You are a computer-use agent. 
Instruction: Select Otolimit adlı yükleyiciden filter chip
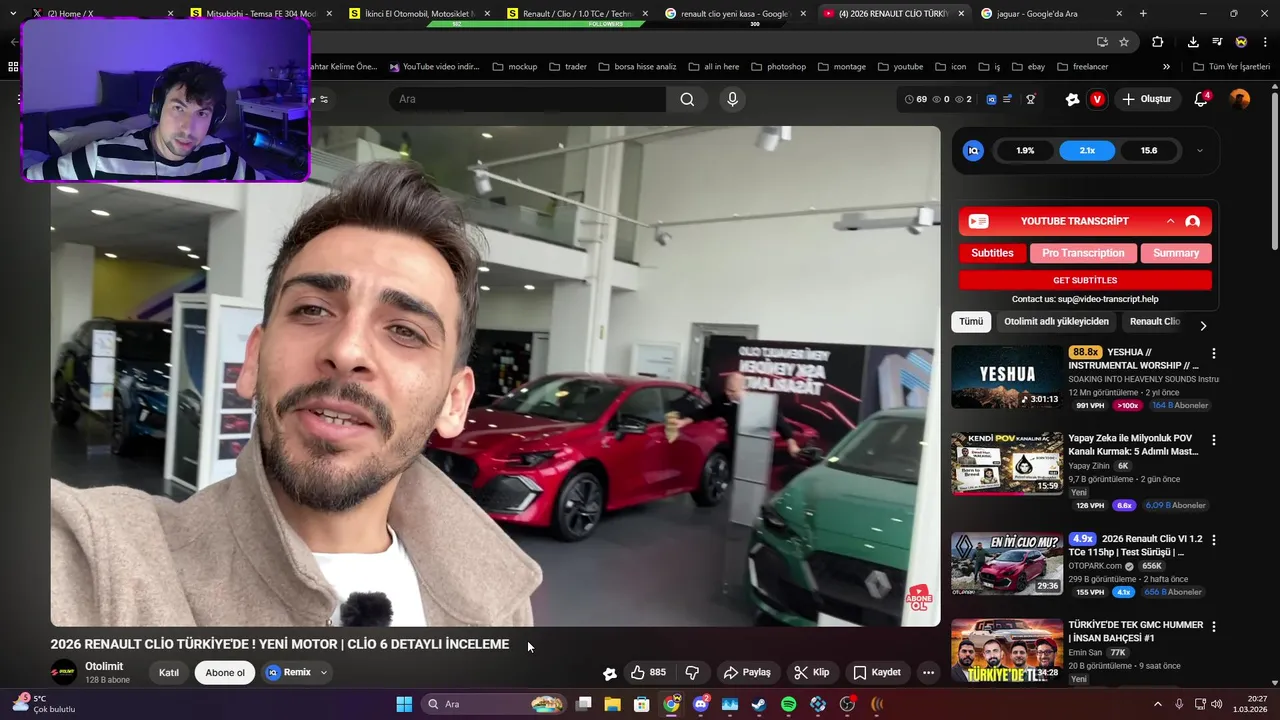(1056, 321)
